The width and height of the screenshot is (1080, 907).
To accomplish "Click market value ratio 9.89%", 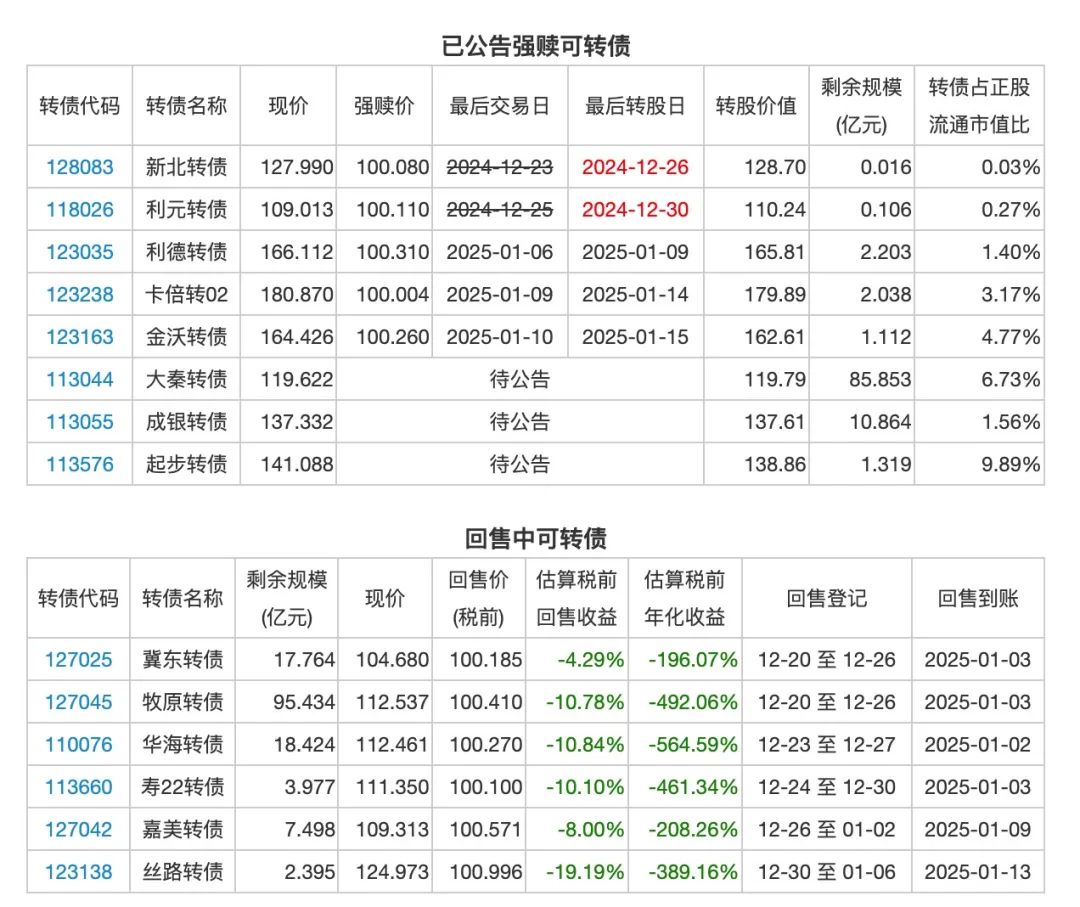I will (1010, 464).
